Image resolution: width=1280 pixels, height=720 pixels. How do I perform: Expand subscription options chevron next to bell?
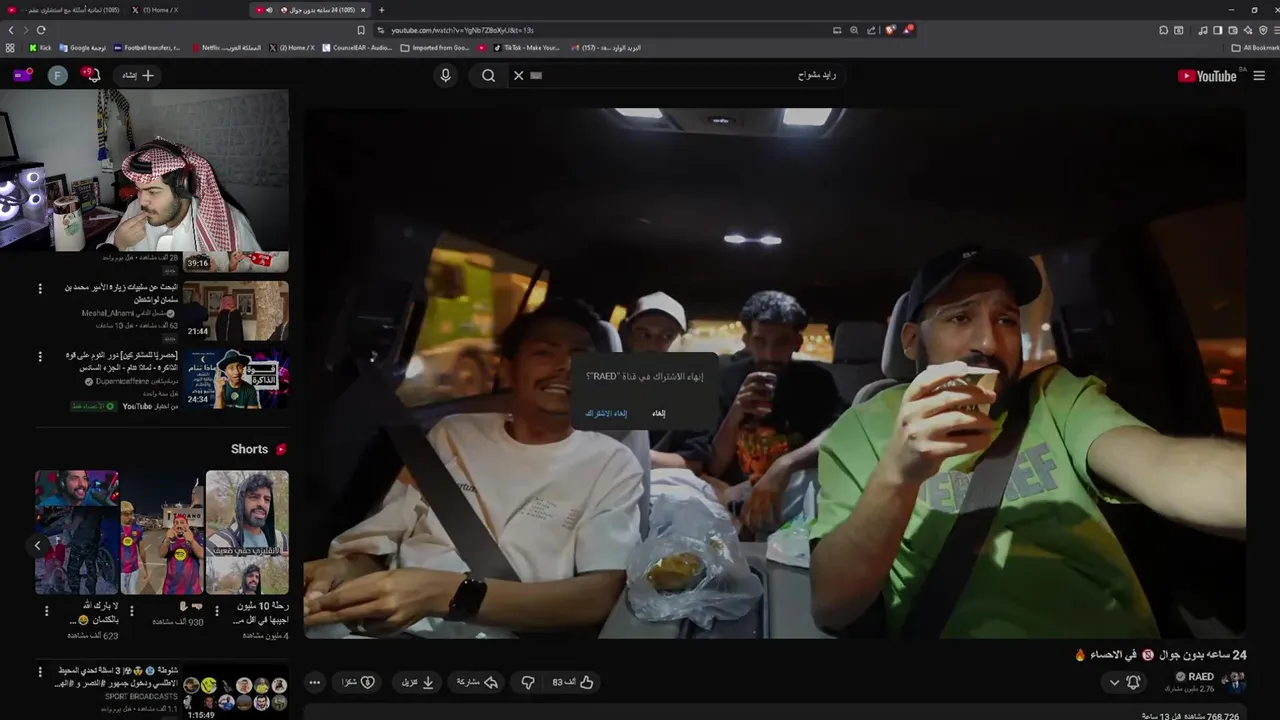[1114, 683]
